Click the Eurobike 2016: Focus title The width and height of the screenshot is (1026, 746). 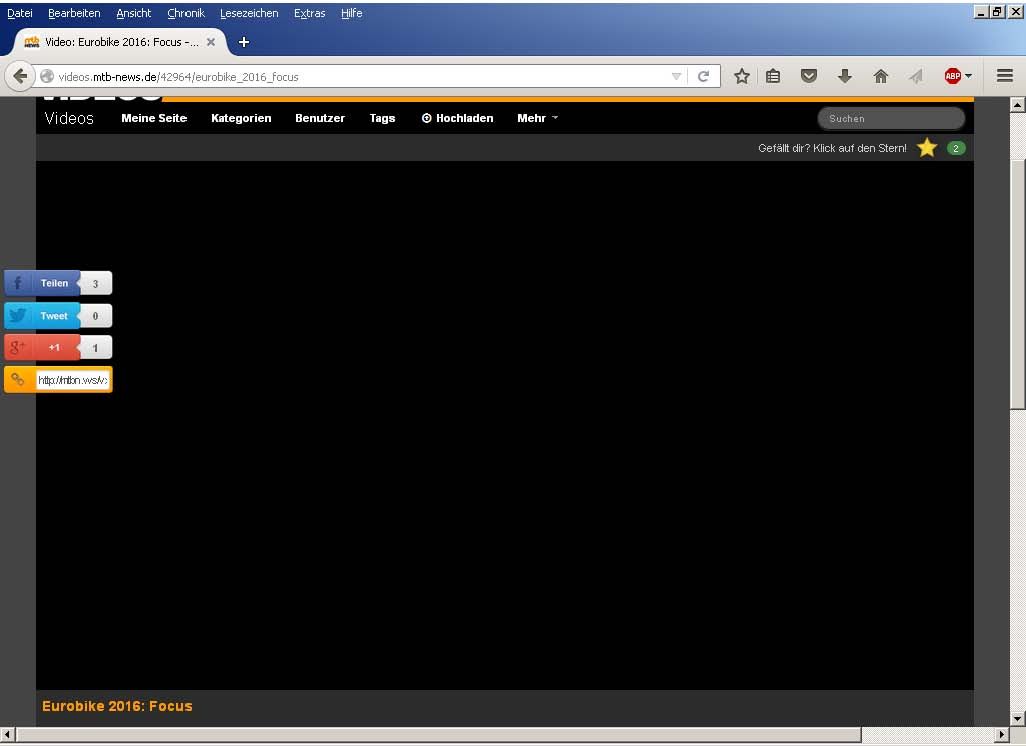tap(117, 706)
